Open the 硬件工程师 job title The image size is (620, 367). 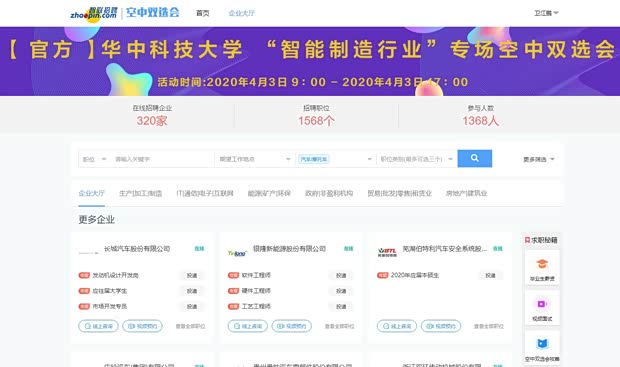pyautogui.click(x=256, y=291)
